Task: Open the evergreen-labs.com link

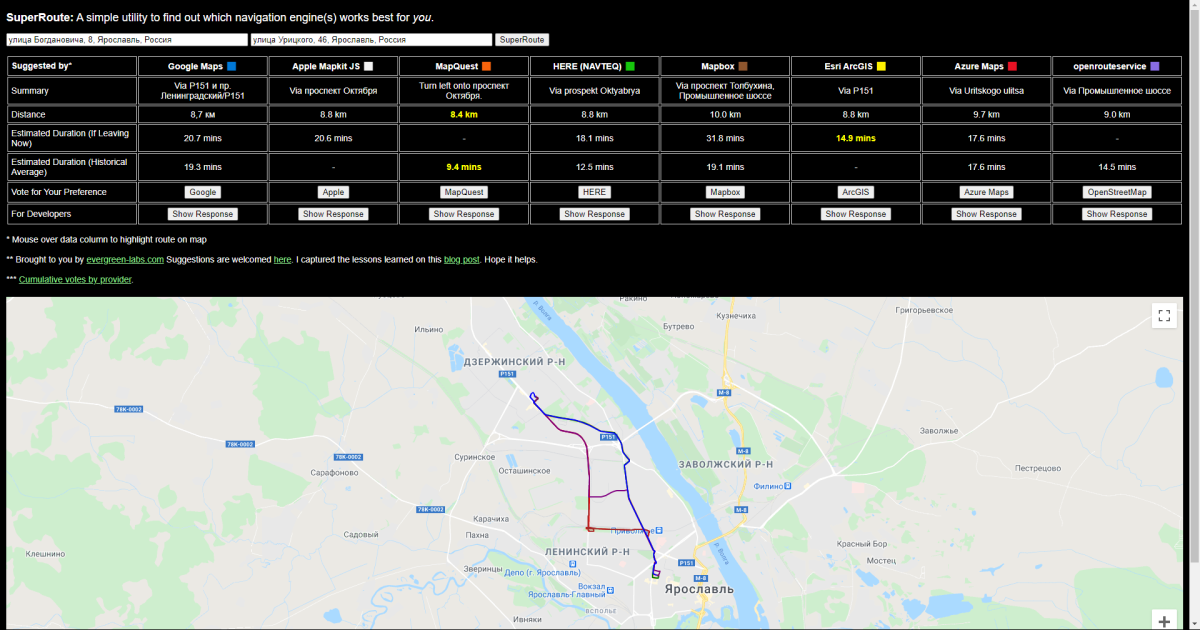Action: pos(125,260)
